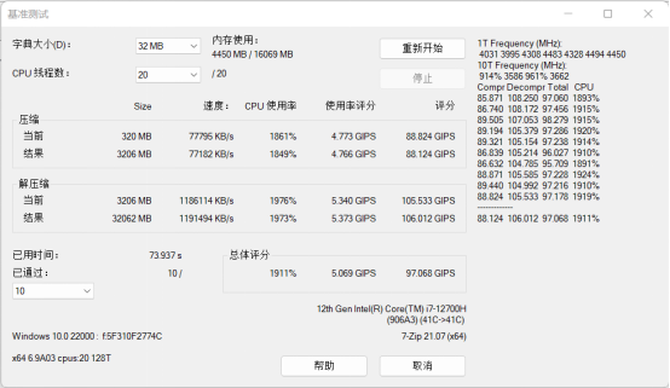Click the 帮助 help button
Viewport: 670px width, 388px height.
click(324, 366)
